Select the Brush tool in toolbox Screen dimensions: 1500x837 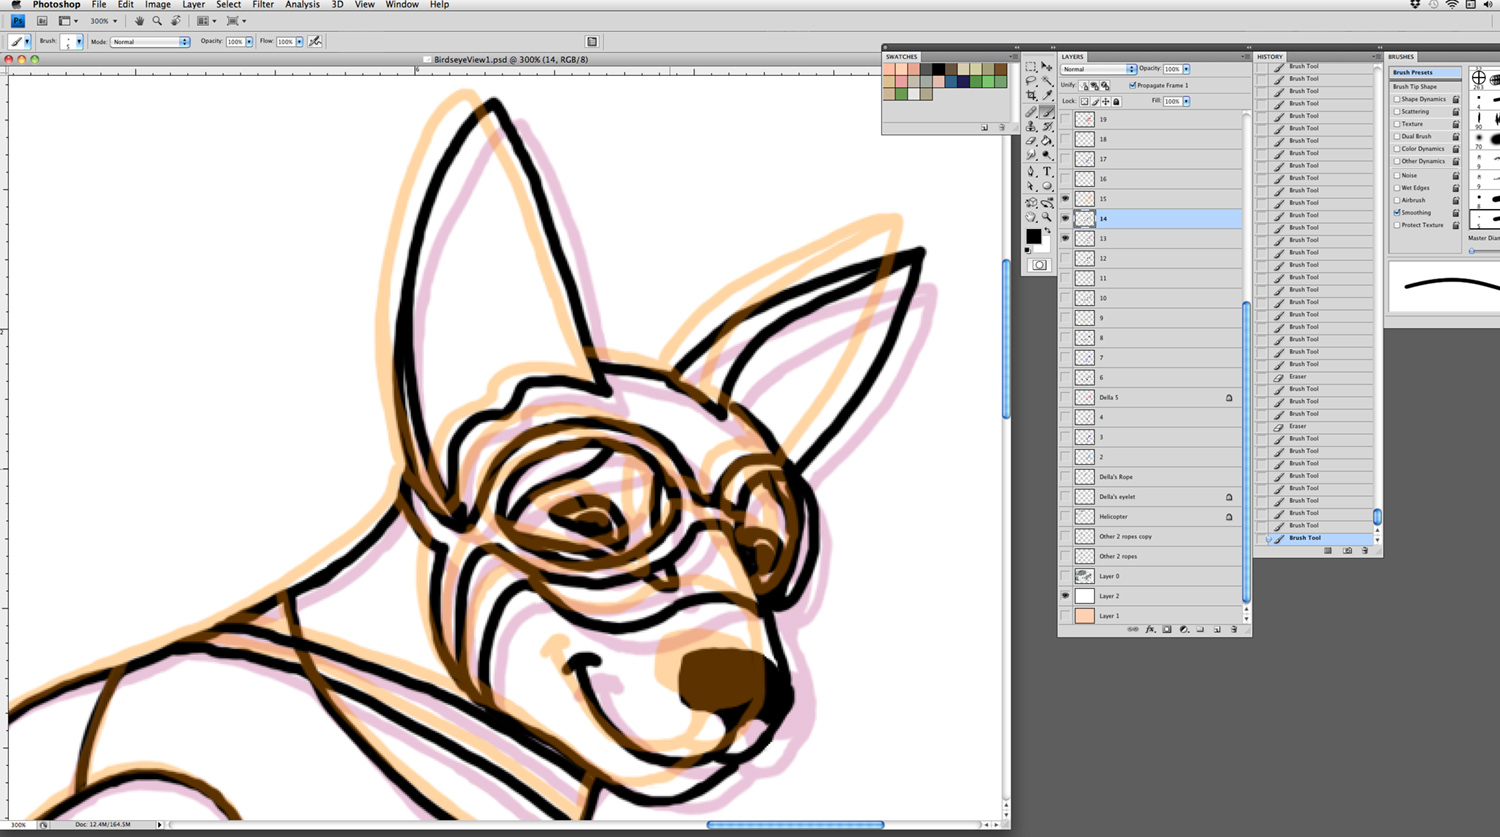(1046, 112)
